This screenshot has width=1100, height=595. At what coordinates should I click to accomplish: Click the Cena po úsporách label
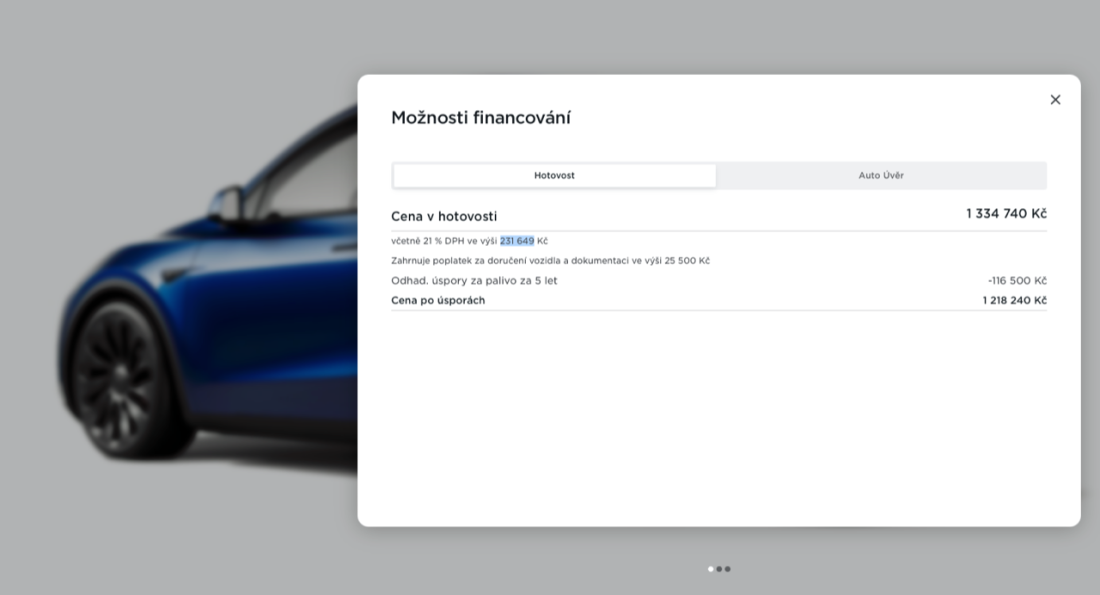(x=437, y=301)
